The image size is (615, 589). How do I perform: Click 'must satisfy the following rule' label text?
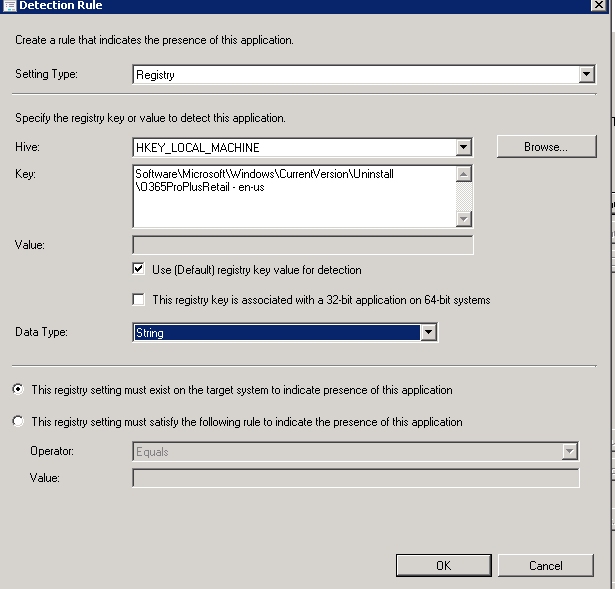pos(247,422)
